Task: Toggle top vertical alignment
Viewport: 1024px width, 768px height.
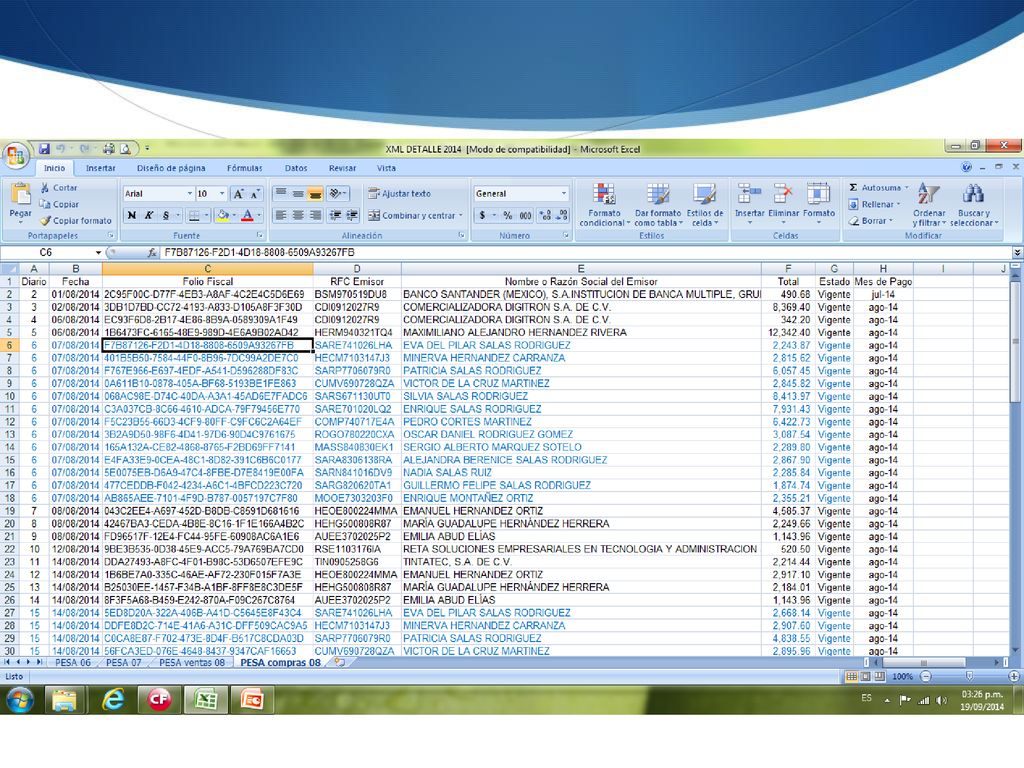Action: coord(281,193)
